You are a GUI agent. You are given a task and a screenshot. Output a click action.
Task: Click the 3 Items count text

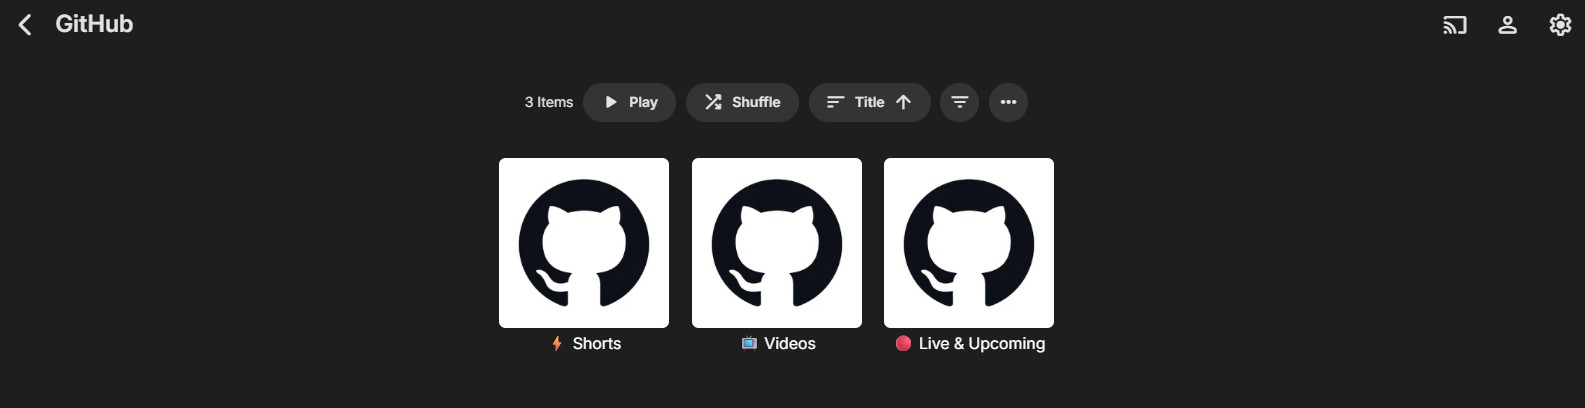tap(549, 102)
